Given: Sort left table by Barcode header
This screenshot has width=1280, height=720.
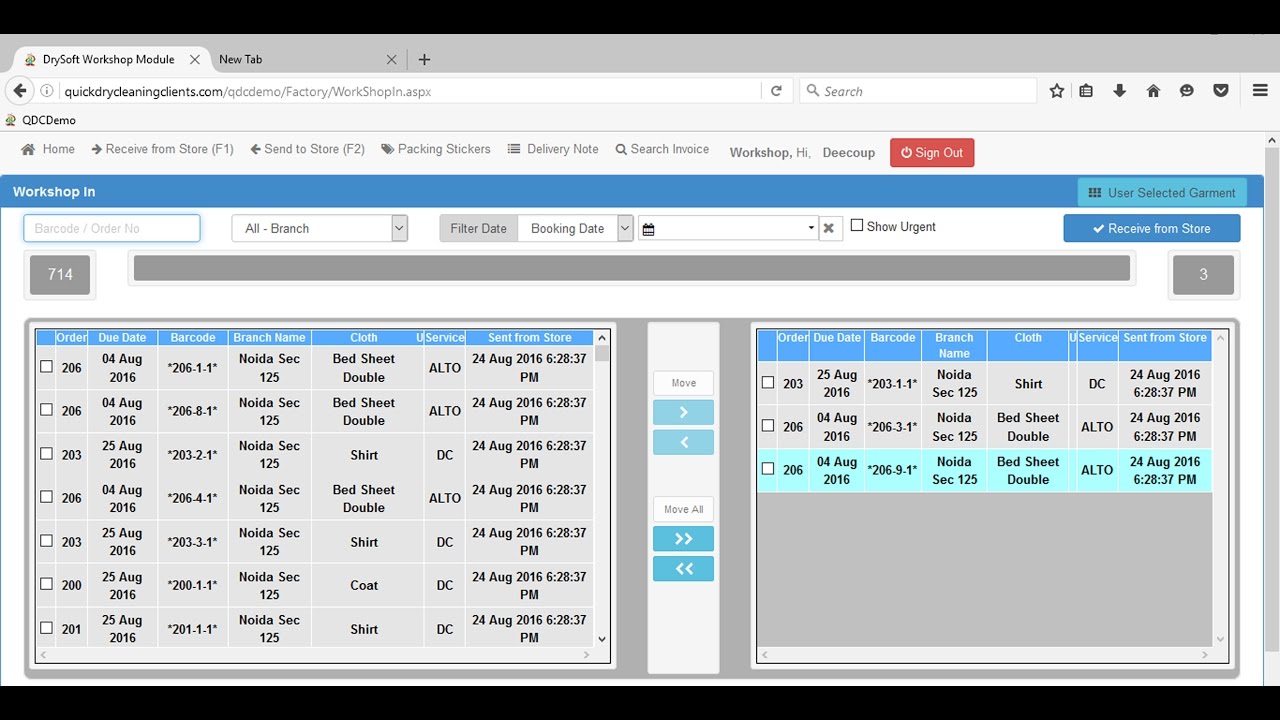Looking at the screenshot, I should coord(193,338).
